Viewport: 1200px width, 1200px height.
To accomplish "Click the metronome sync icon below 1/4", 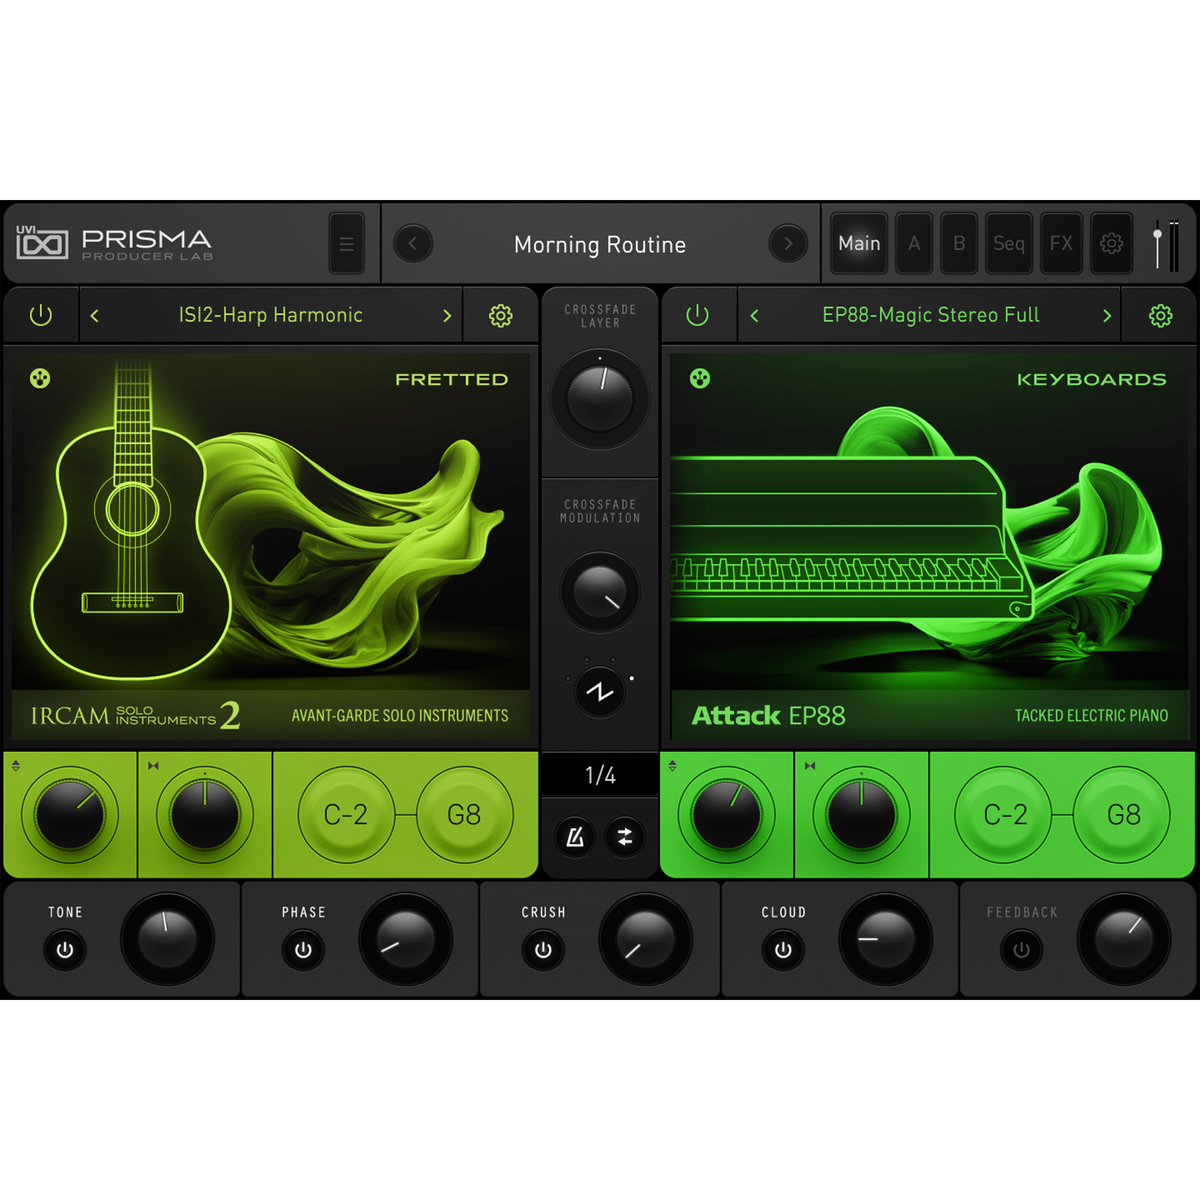I will coord(575,837).
